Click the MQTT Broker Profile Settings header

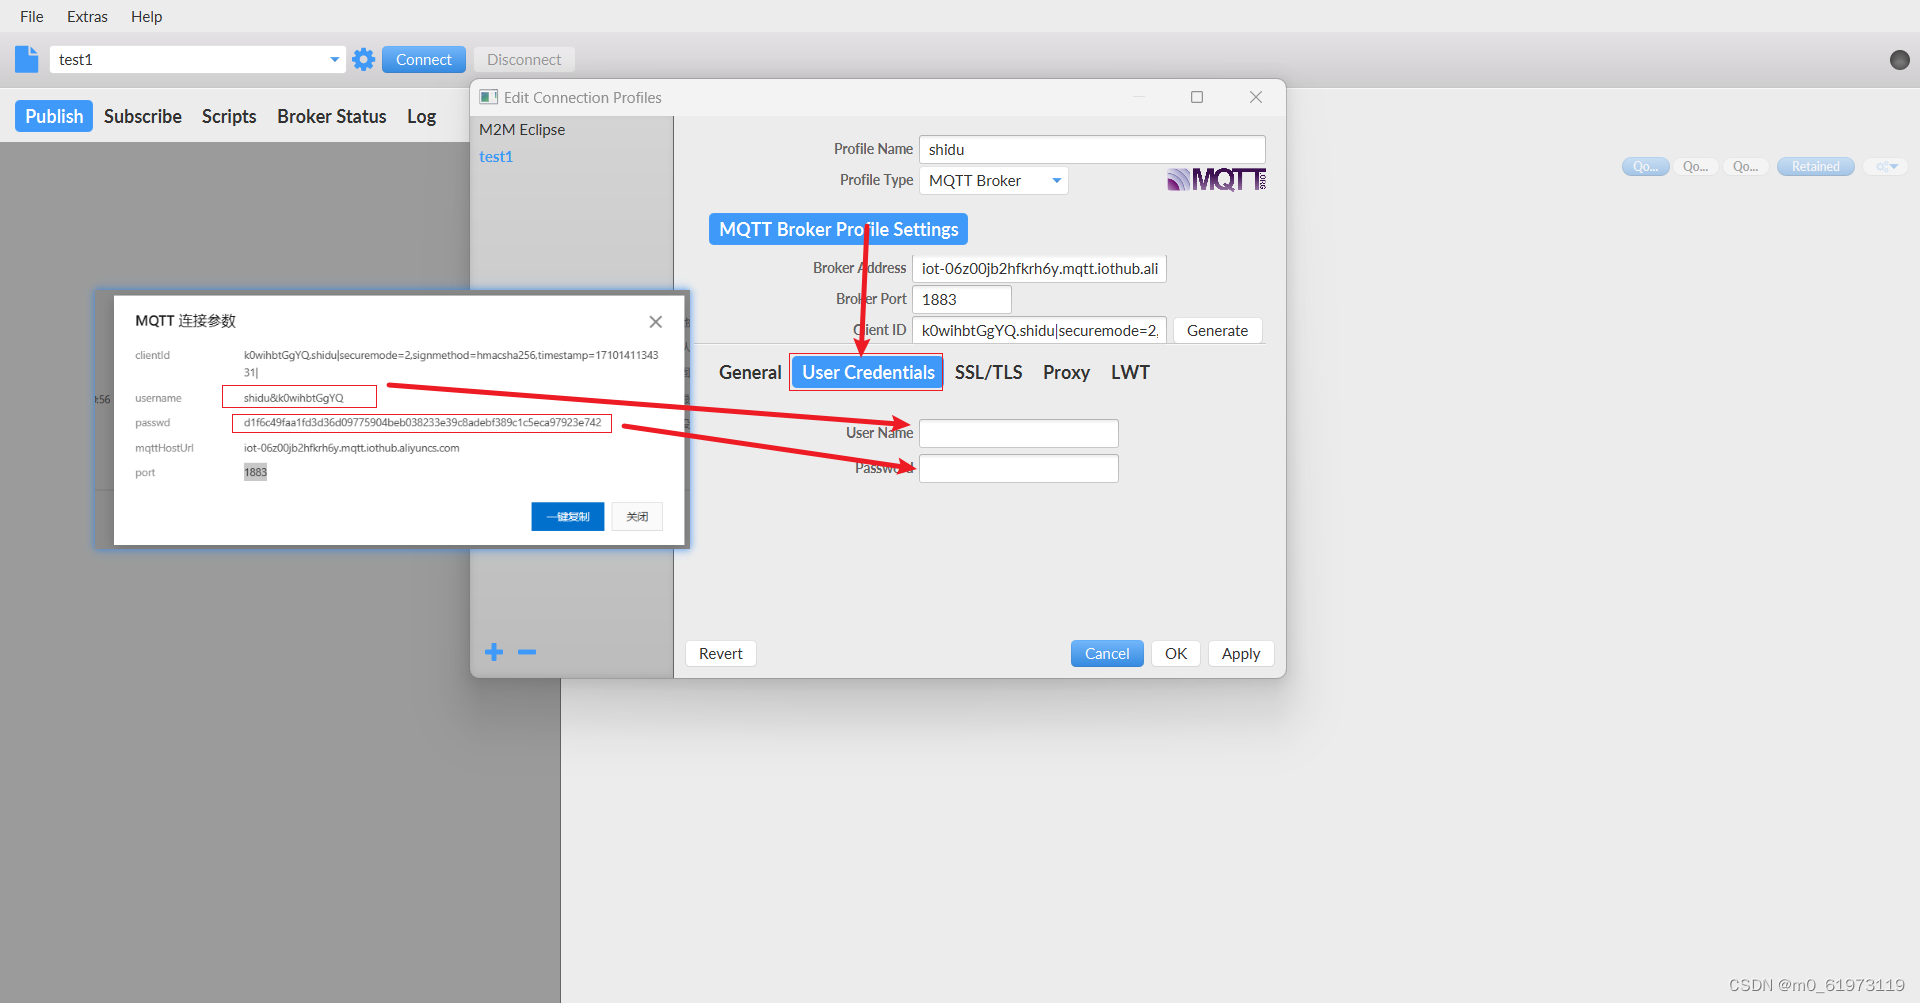838,229
